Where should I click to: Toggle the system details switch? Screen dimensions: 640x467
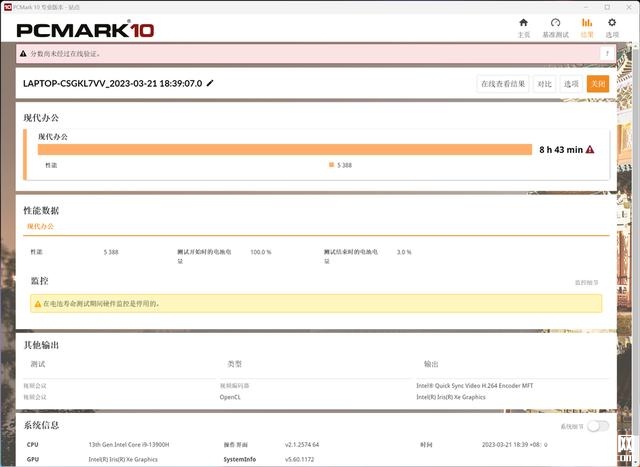(598, 426)
